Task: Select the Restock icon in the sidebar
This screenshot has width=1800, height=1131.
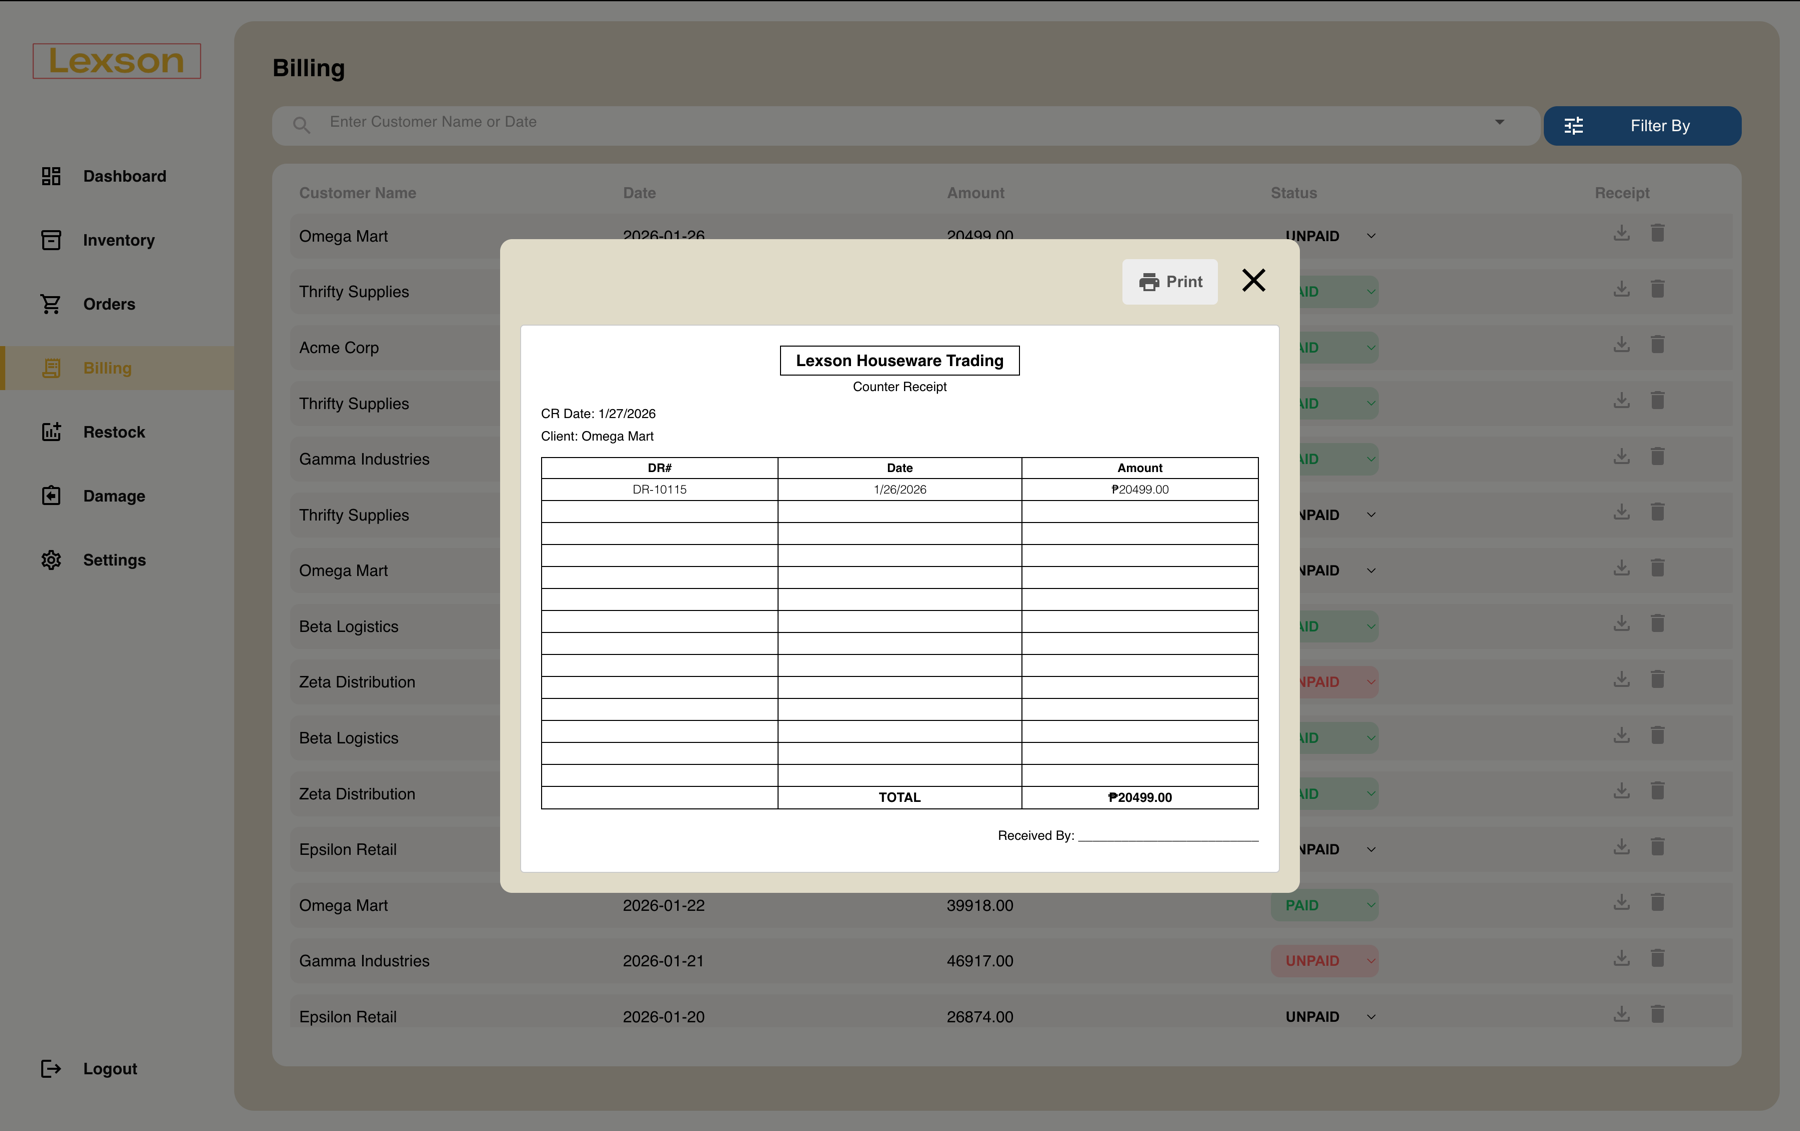Action: (51, 431)
